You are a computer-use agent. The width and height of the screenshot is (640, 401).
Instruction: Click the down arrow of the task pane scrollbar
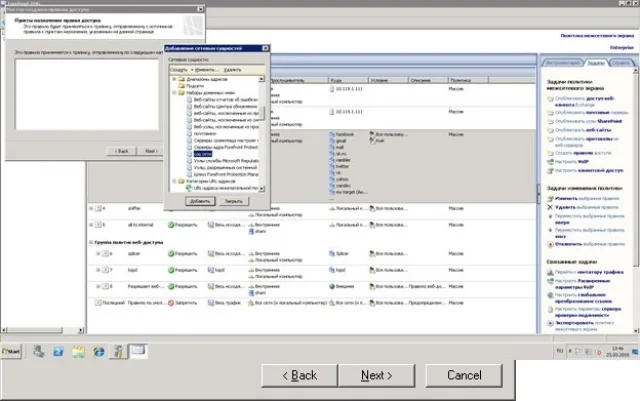point(636,330)
